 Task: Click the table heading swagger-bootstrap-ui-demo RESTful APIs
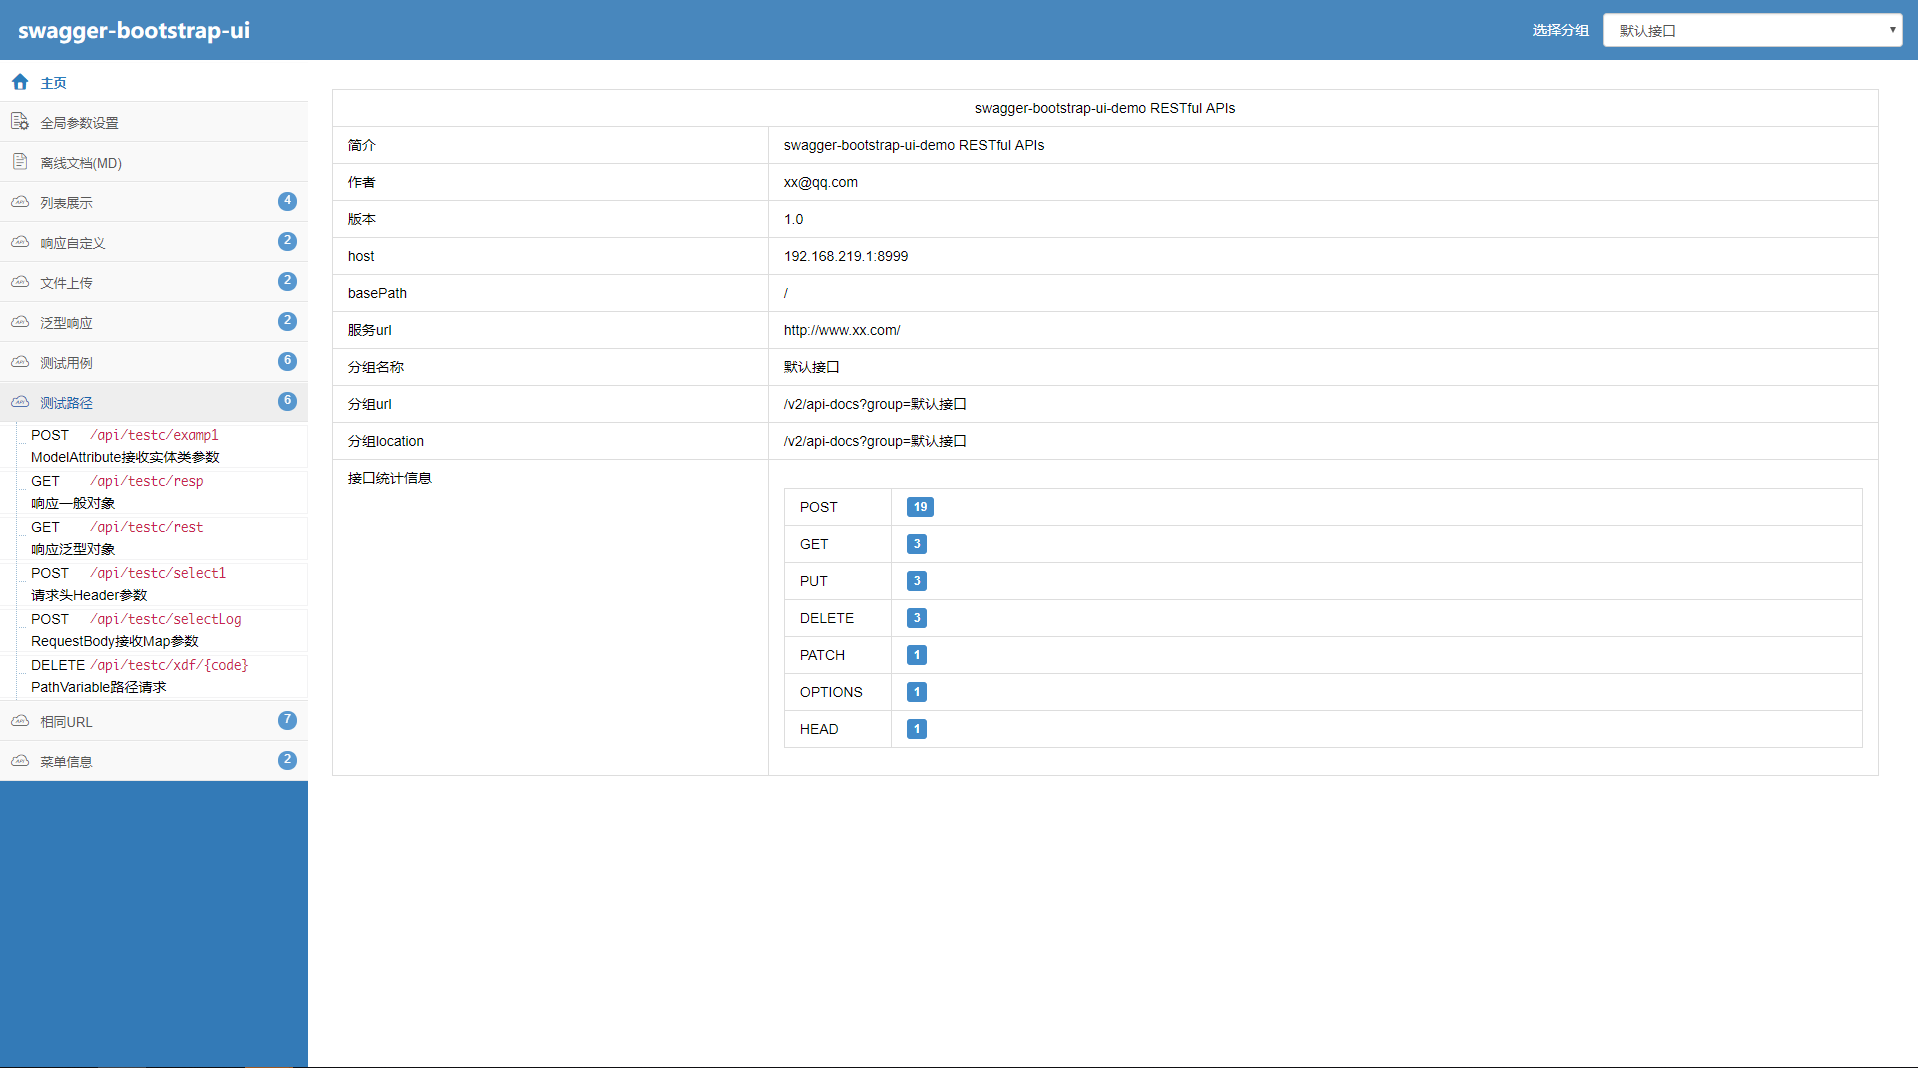(1105, 108)
